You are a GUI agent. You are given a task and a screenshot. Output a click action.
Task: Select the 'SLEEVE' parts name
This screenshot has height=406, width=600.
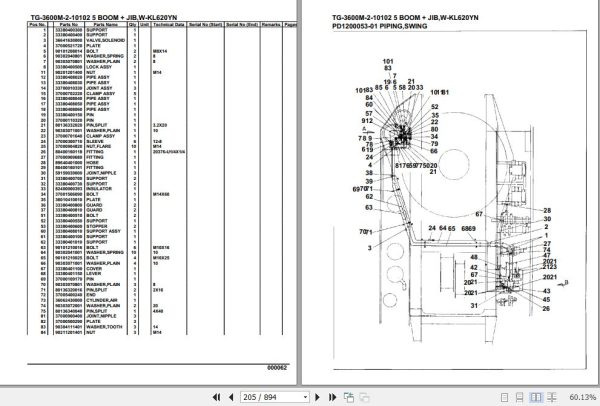(x=95, y=141)
